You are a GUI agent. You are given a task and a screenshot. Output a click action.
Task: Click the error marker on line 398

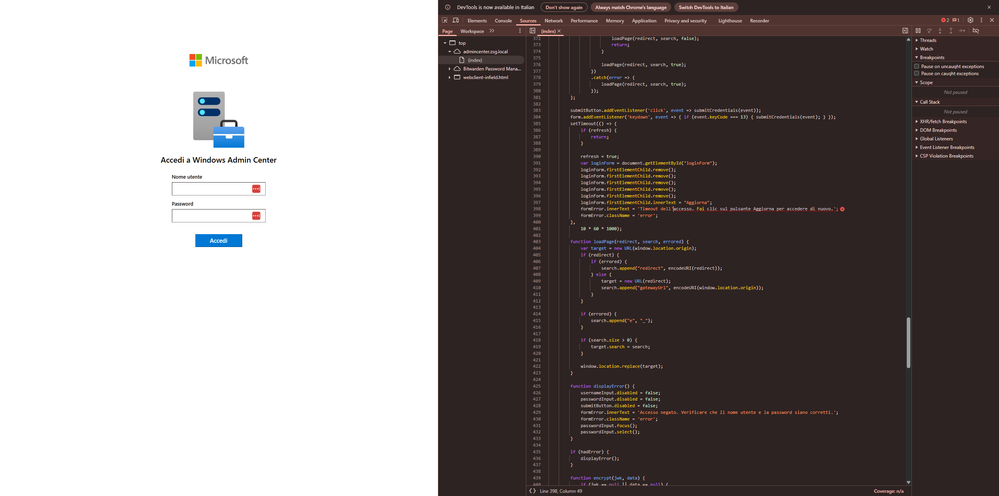842,209
